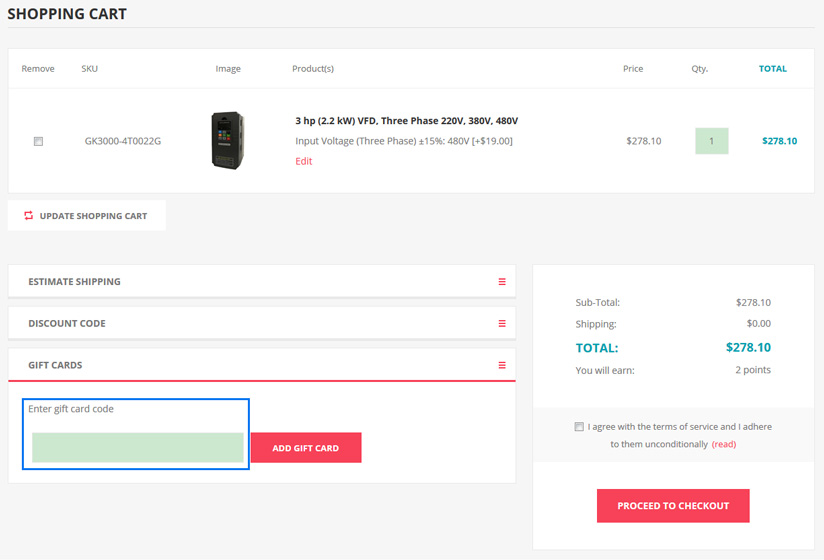Click the hamburger icon in Estimate Shipping row

point(502,282)
